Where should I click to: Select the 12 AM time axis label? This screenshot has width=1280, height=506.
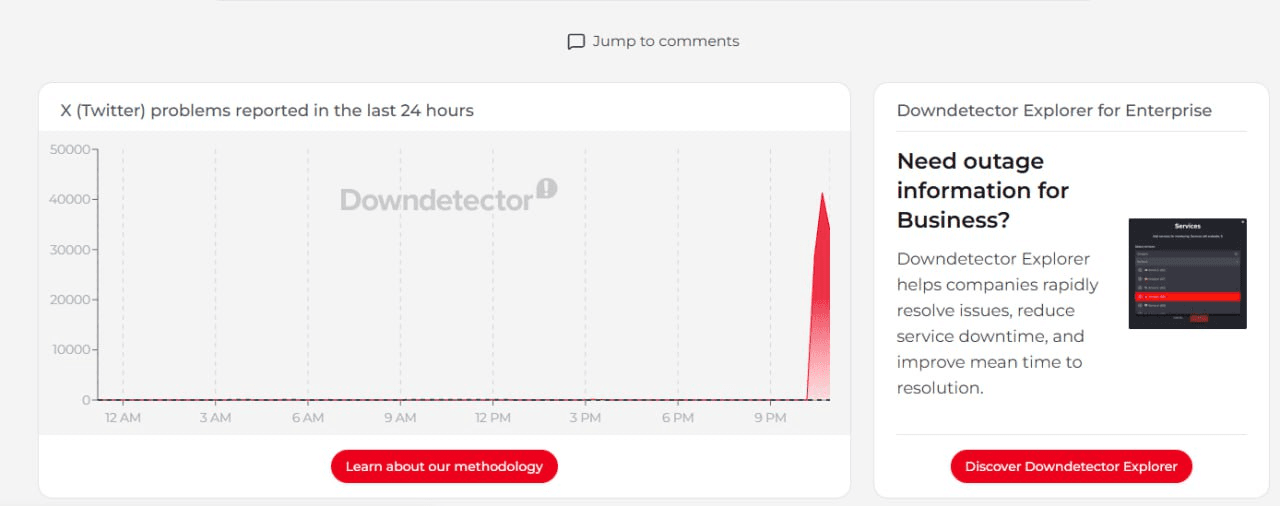tap(123, 417)
